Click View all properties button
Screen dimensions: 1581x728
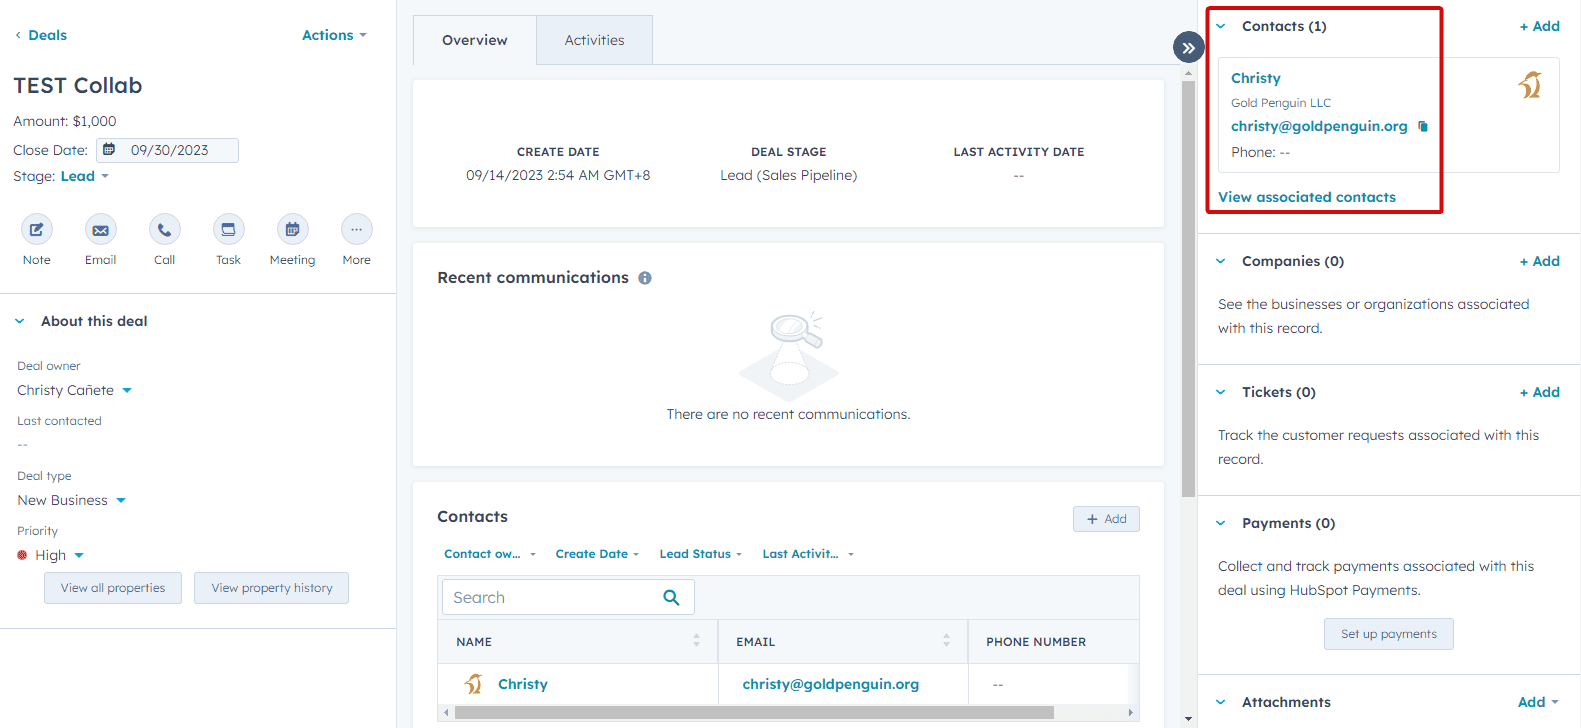coord(113,588)
